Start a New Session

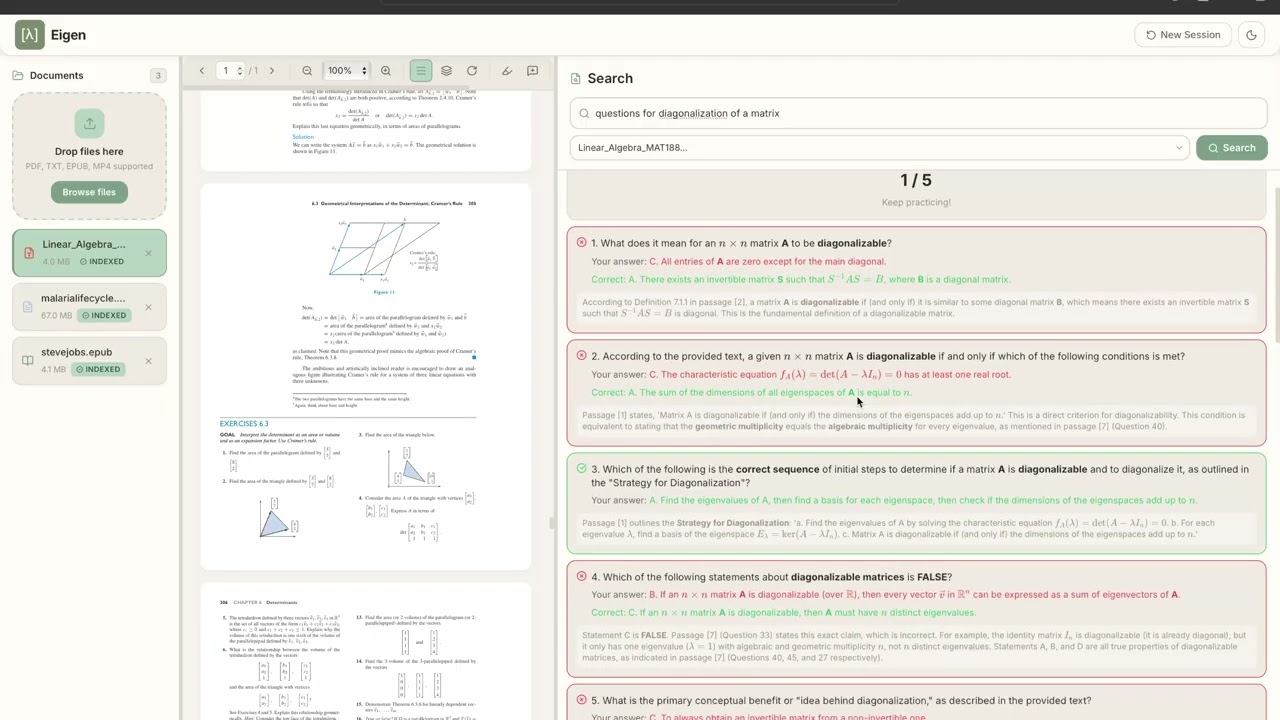[x=1183, y=35]
